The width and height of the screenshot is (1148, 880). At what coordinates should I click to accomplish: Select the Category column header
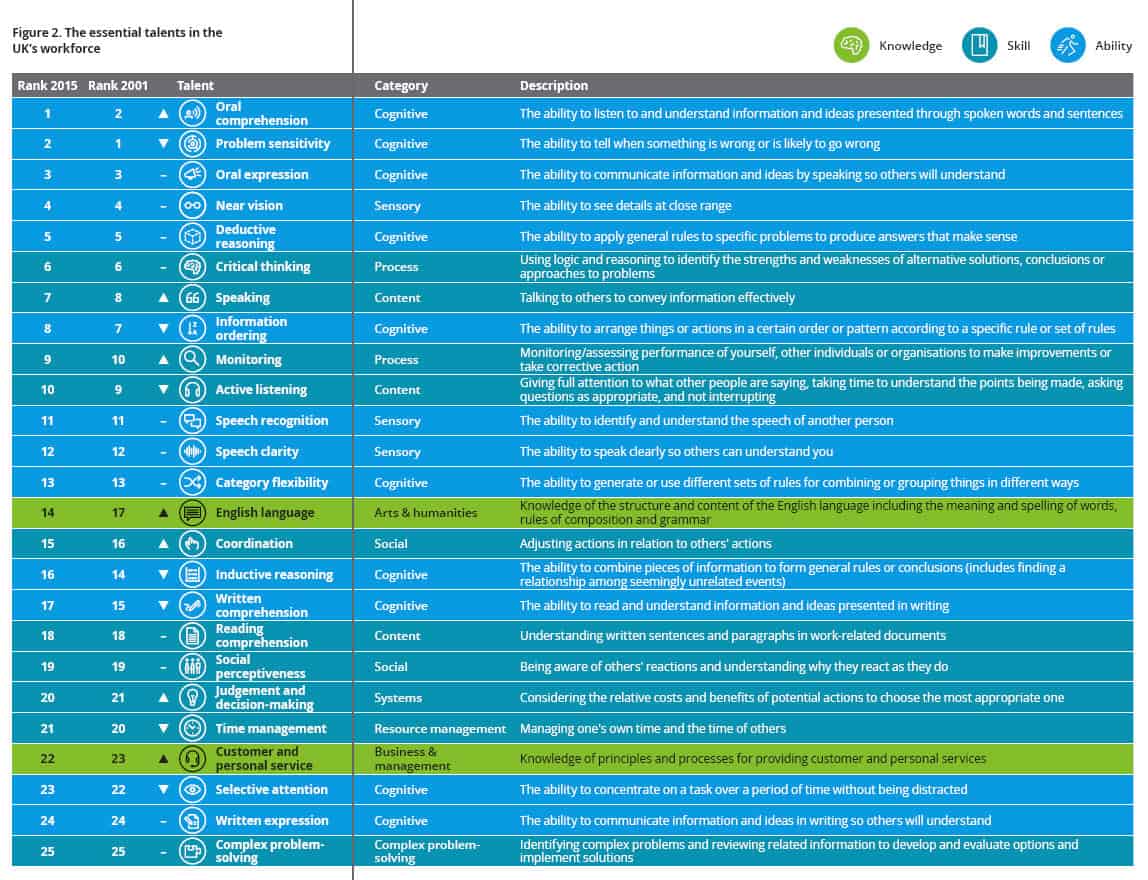point(400,86)
